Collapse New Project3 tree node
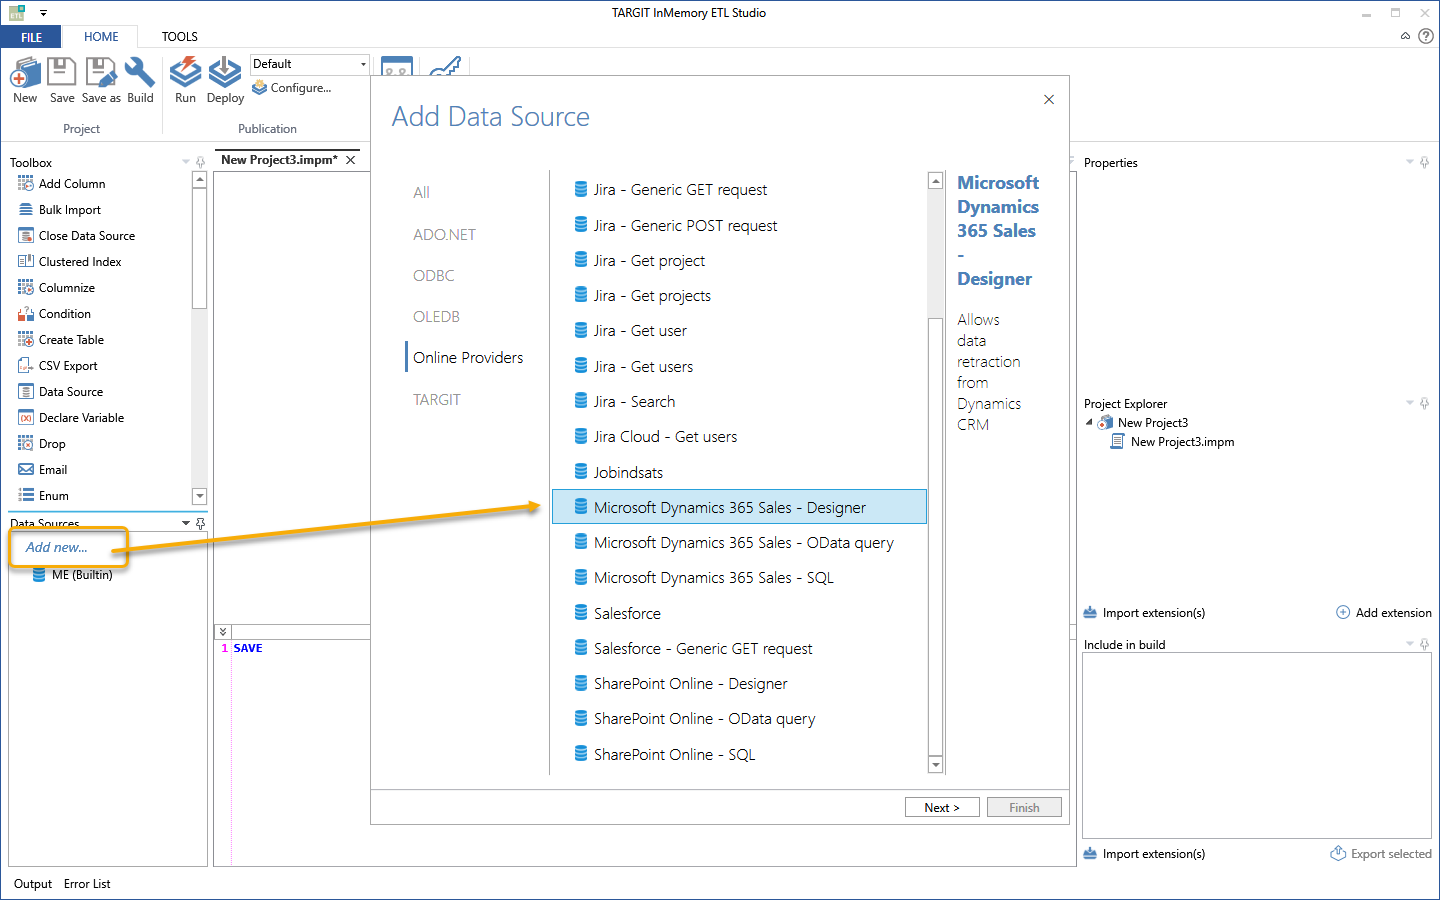The width and height of the screenshot is (1440, 900). 1089,422
